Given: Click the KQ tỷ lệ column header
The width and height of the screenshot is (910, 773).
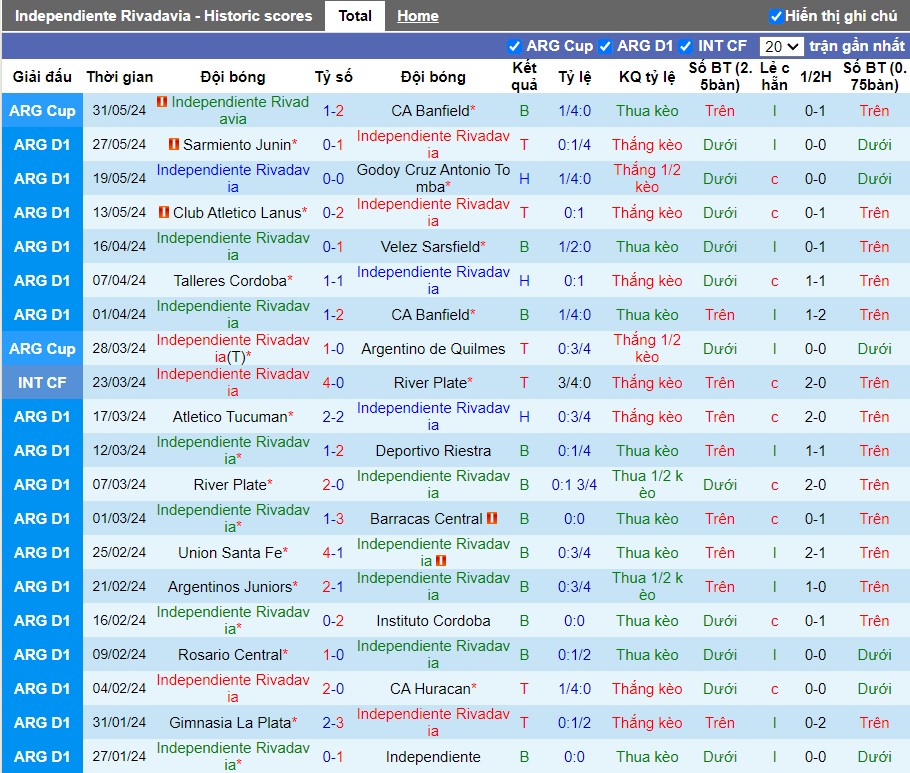Looking at the screenshot, I should click(x=647, y=77).
